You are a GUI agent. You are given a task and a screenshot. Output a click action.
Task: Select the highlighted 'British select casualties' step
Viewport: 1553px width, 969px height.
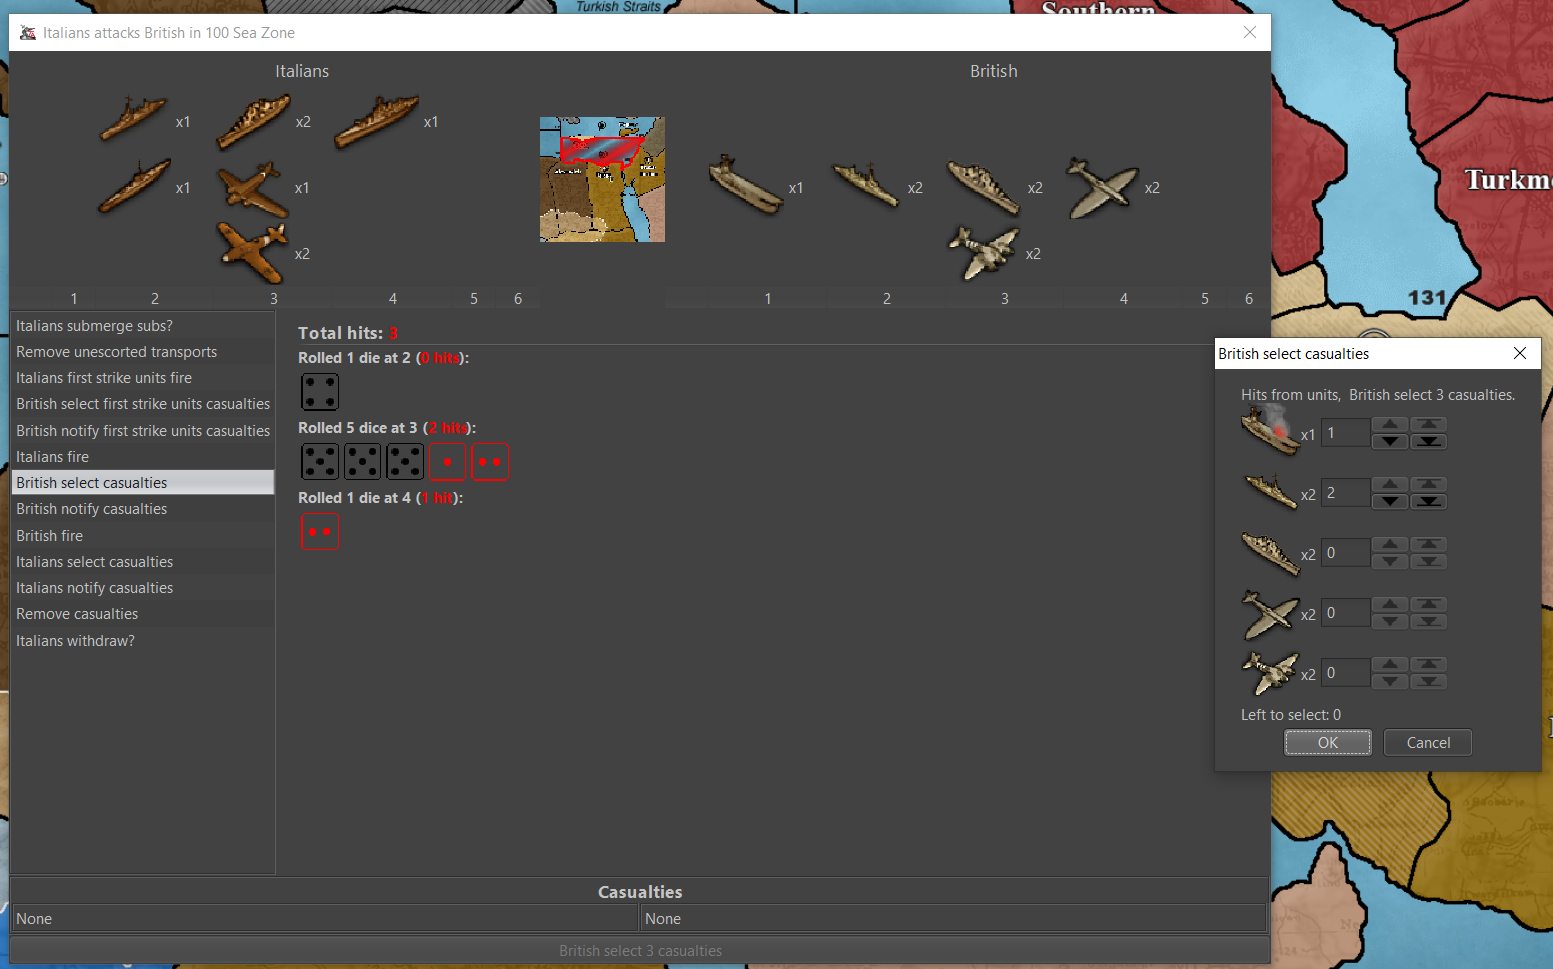tap(143, 483)
